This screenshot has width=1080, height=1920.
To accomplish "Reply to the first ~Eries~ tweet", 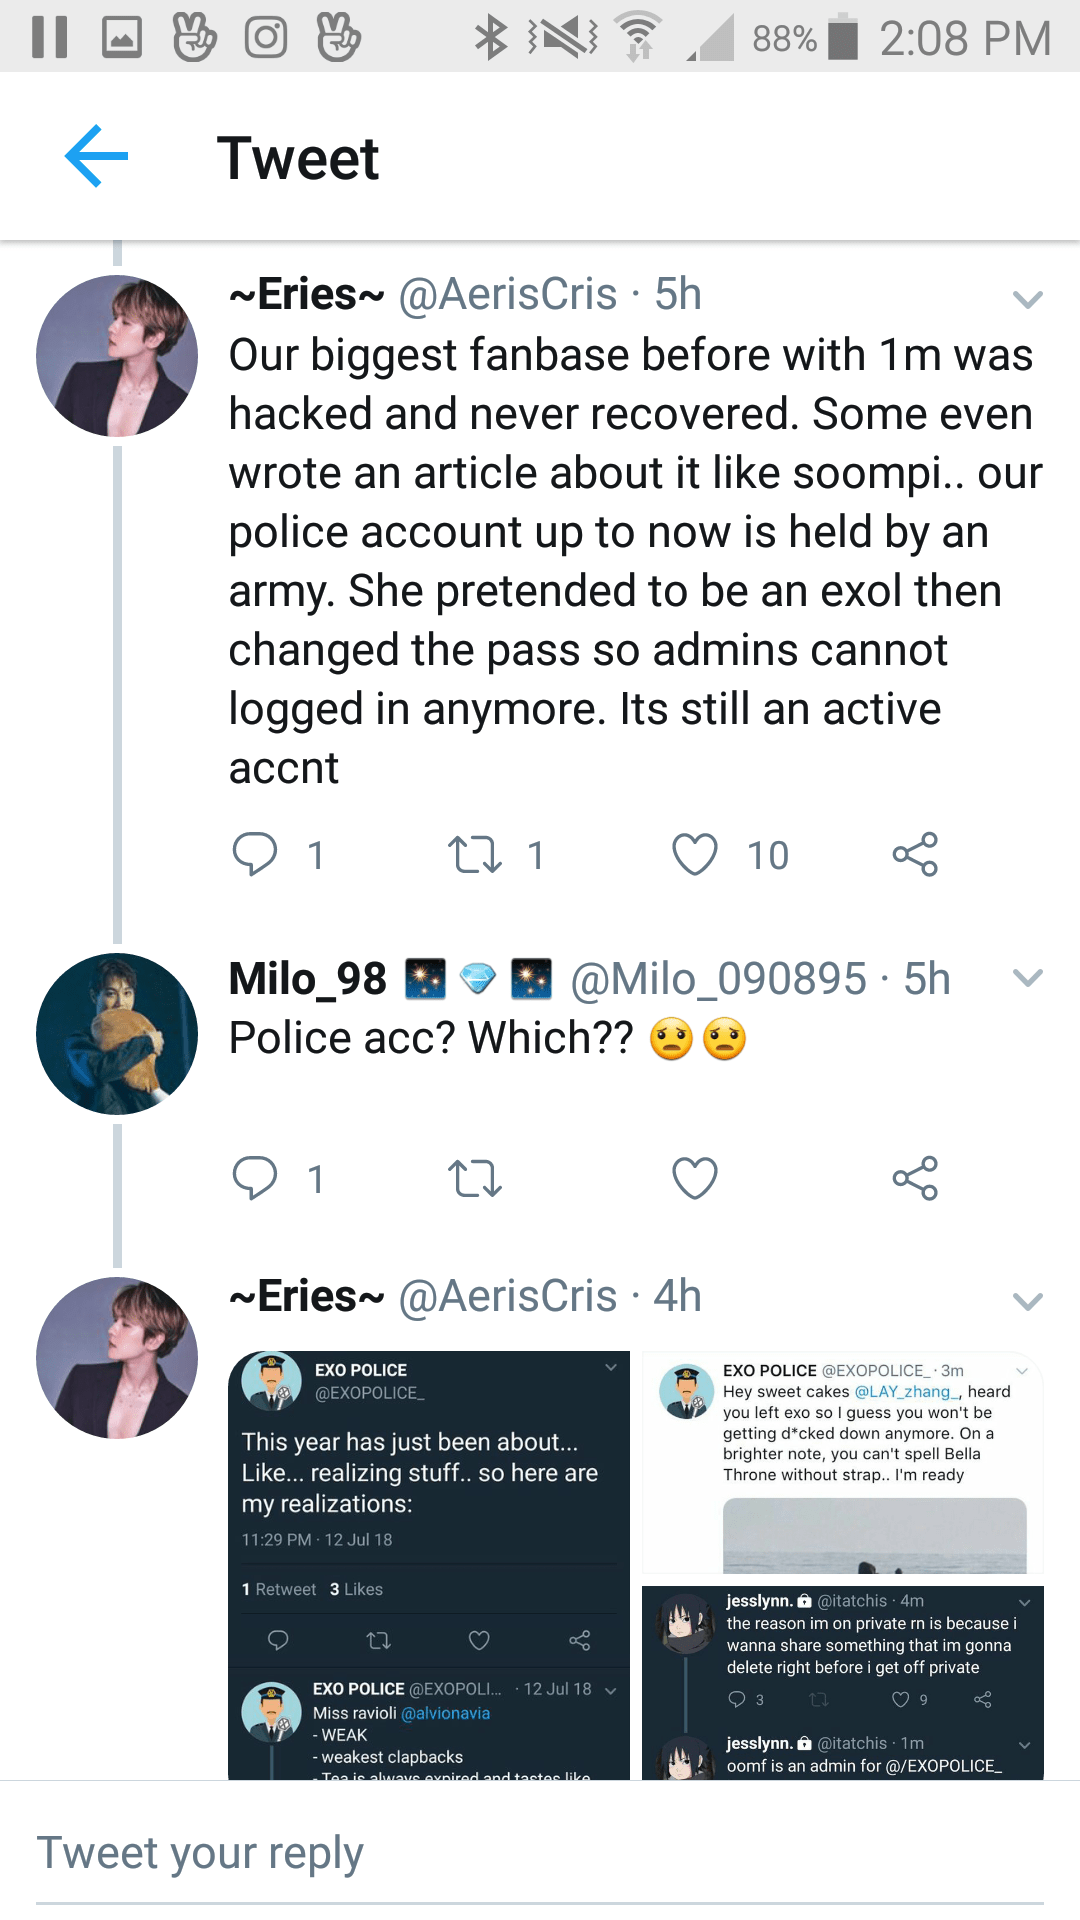I will point(255,854).
